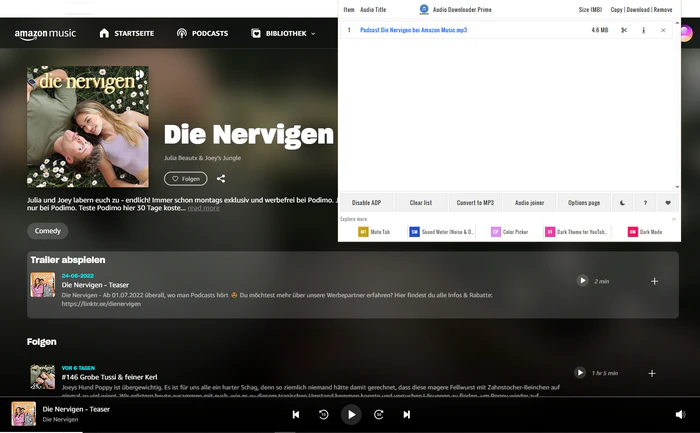Viewport: 700px width, 433px height.
Task: Open the Options page
Action: pos(584,203)
